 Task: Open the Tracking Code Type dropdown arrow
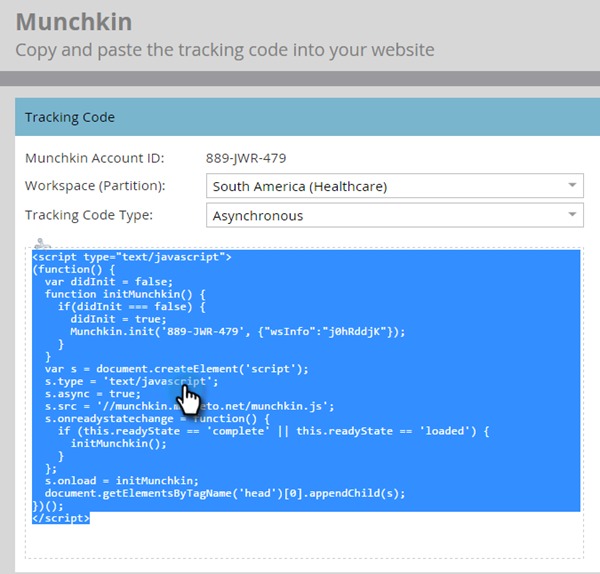tap(572, 215)
